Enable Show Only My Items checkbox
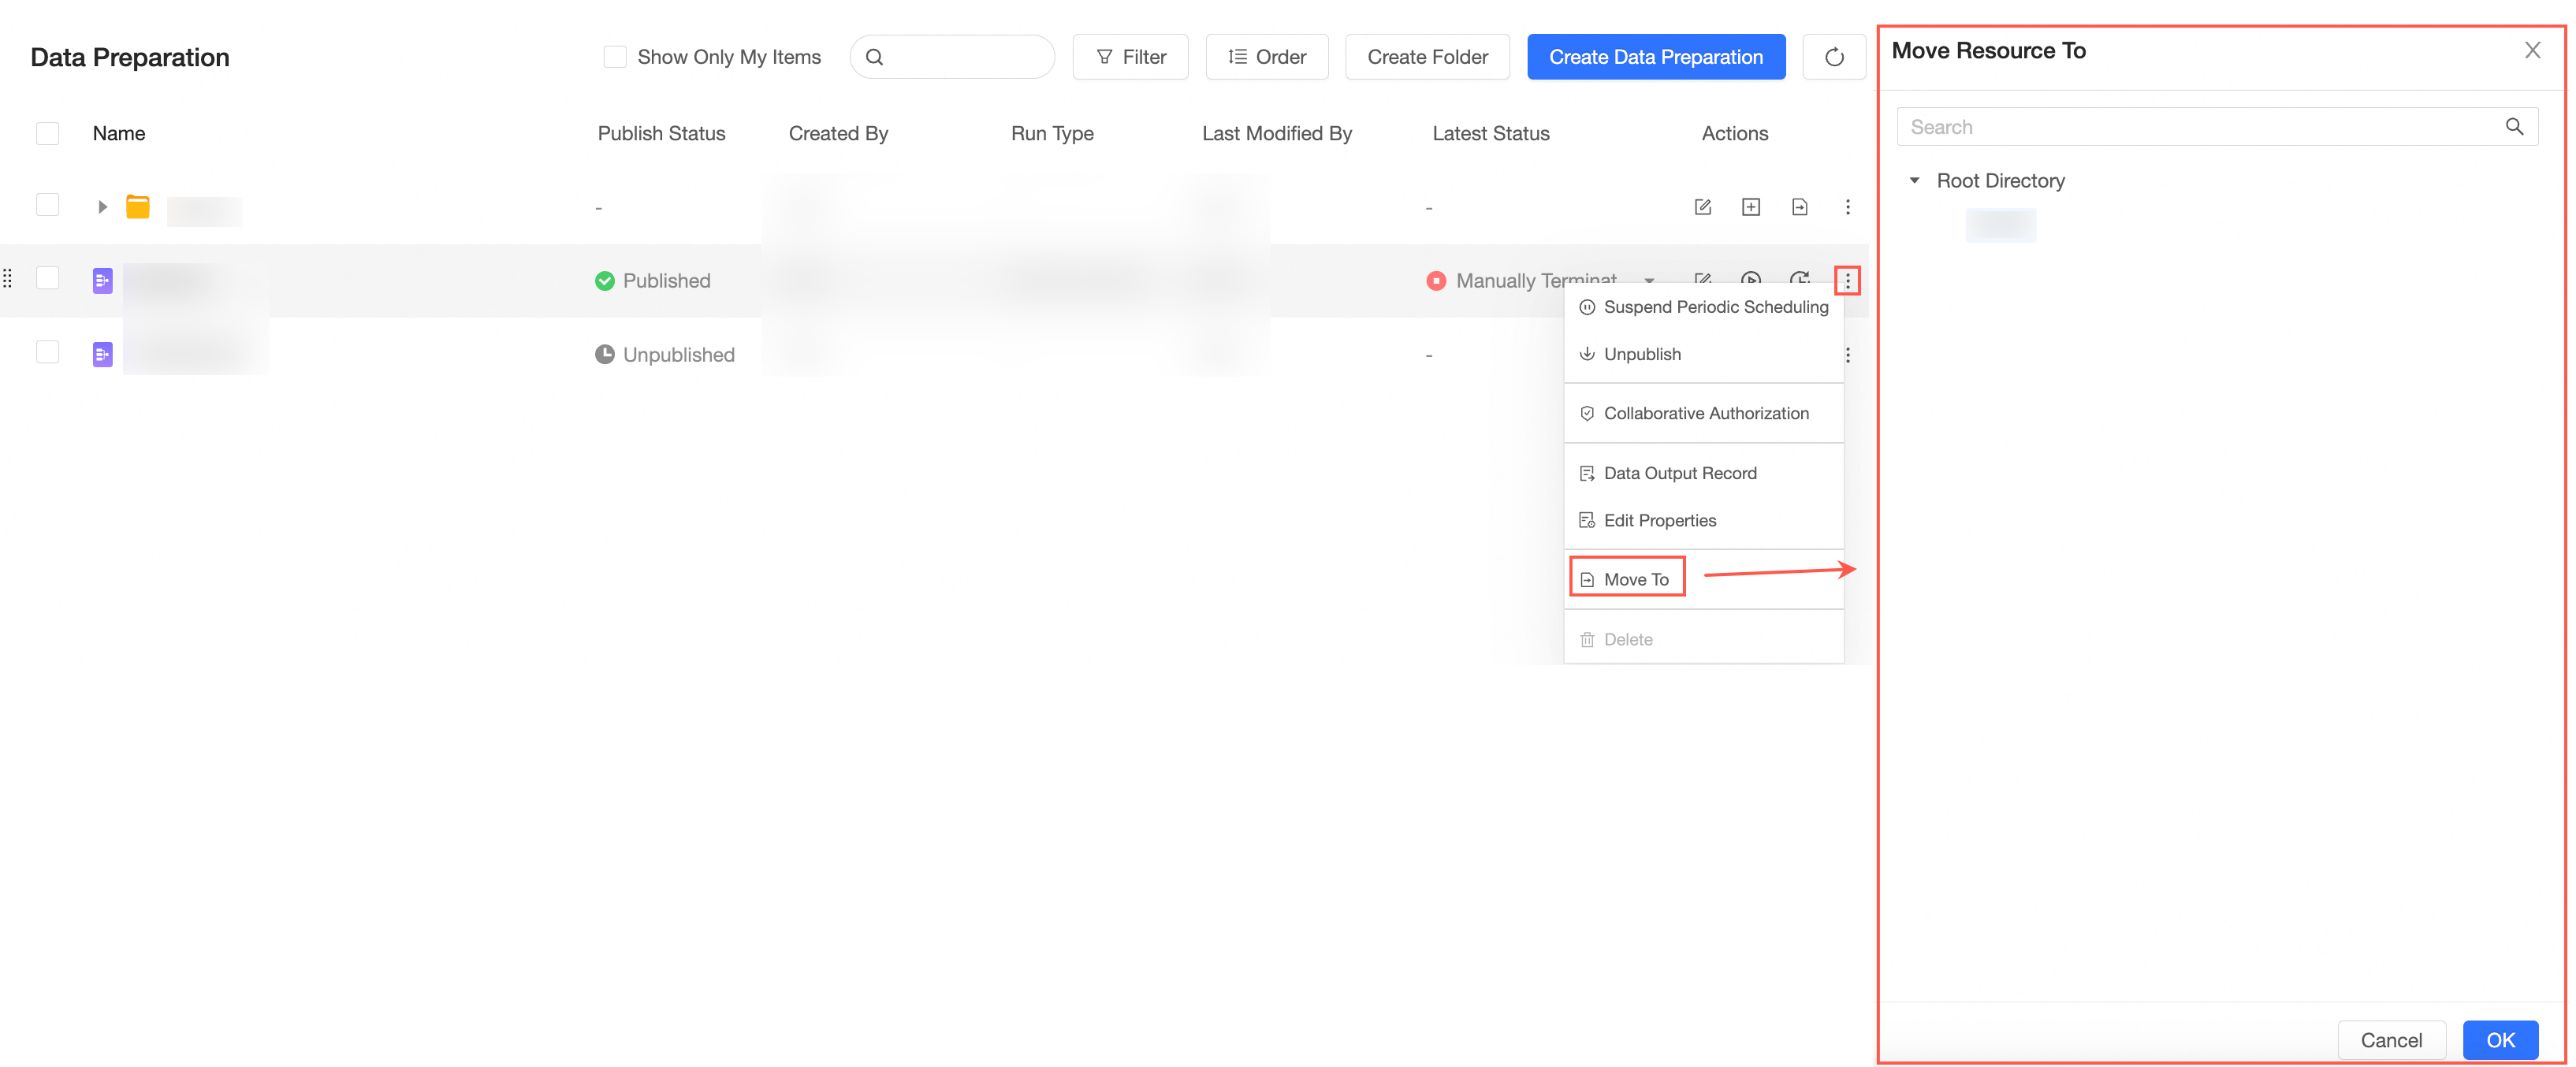The image size is (2576, 1067). pos(614,57)
